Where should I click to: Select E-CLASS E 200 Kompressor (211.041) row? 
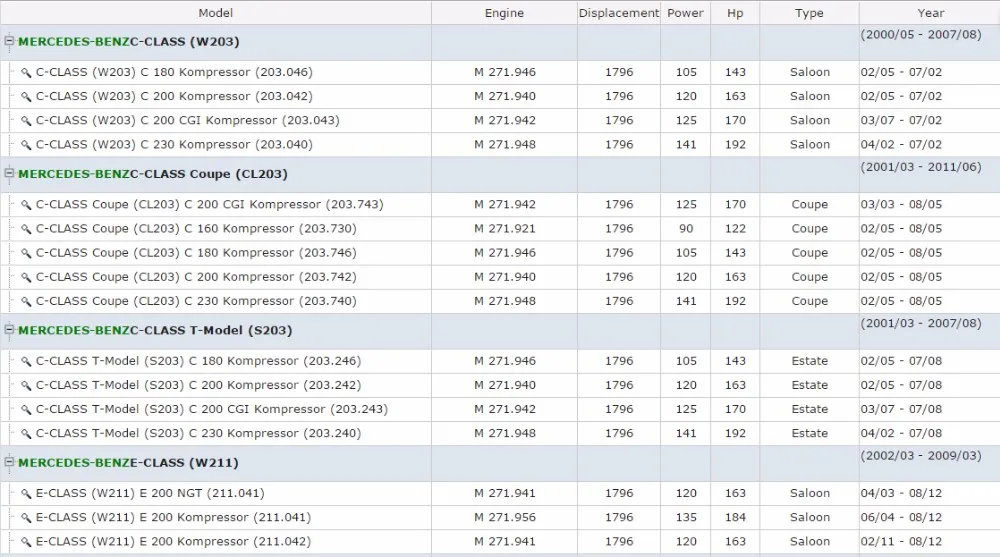point(500,517)
